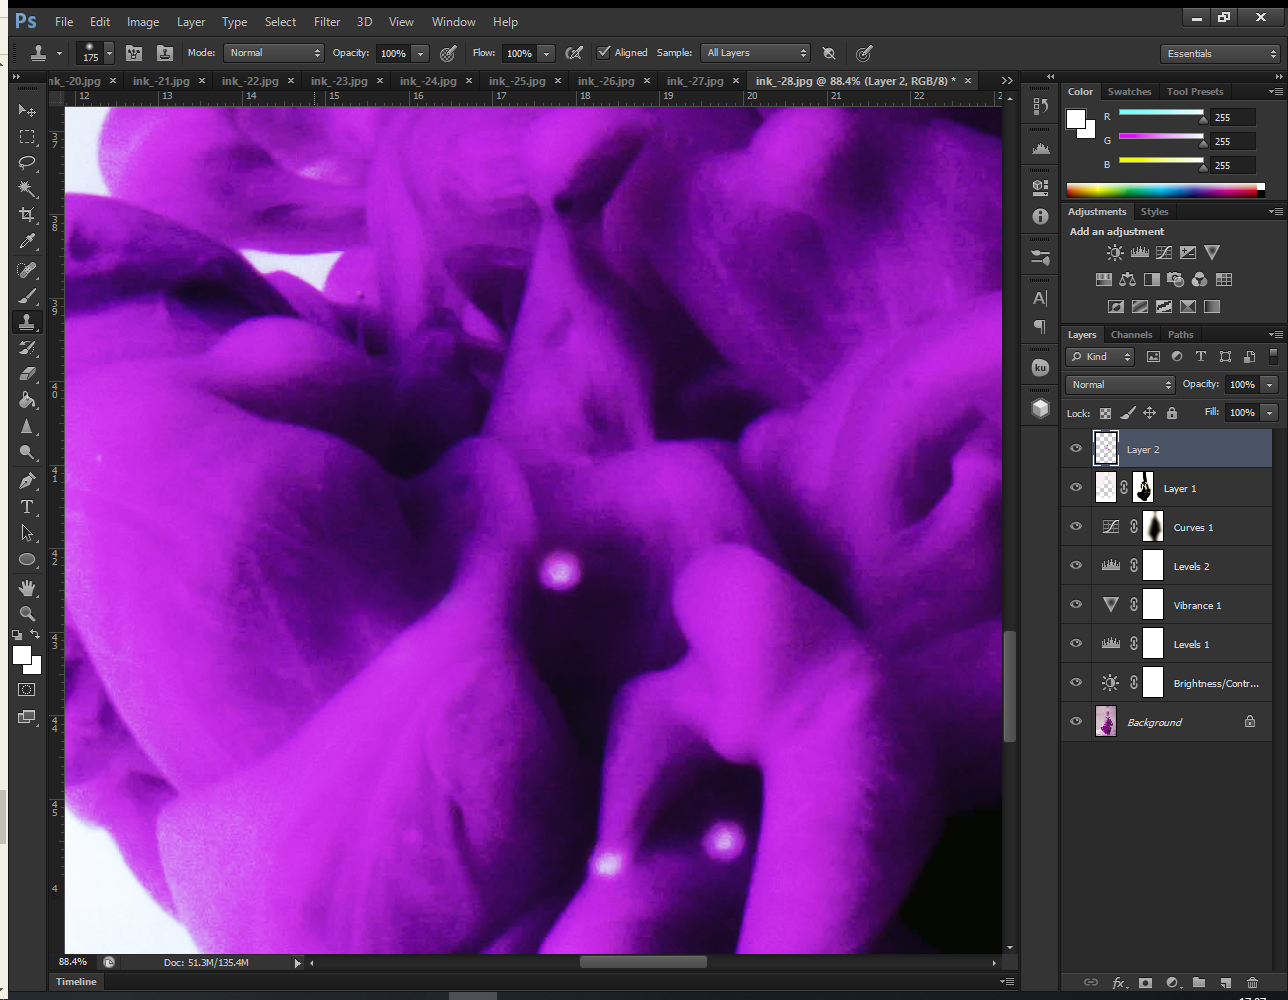Toggle the Aligned checkbox
This screenshot has width=1288, height=1000.
coord(603,53)
